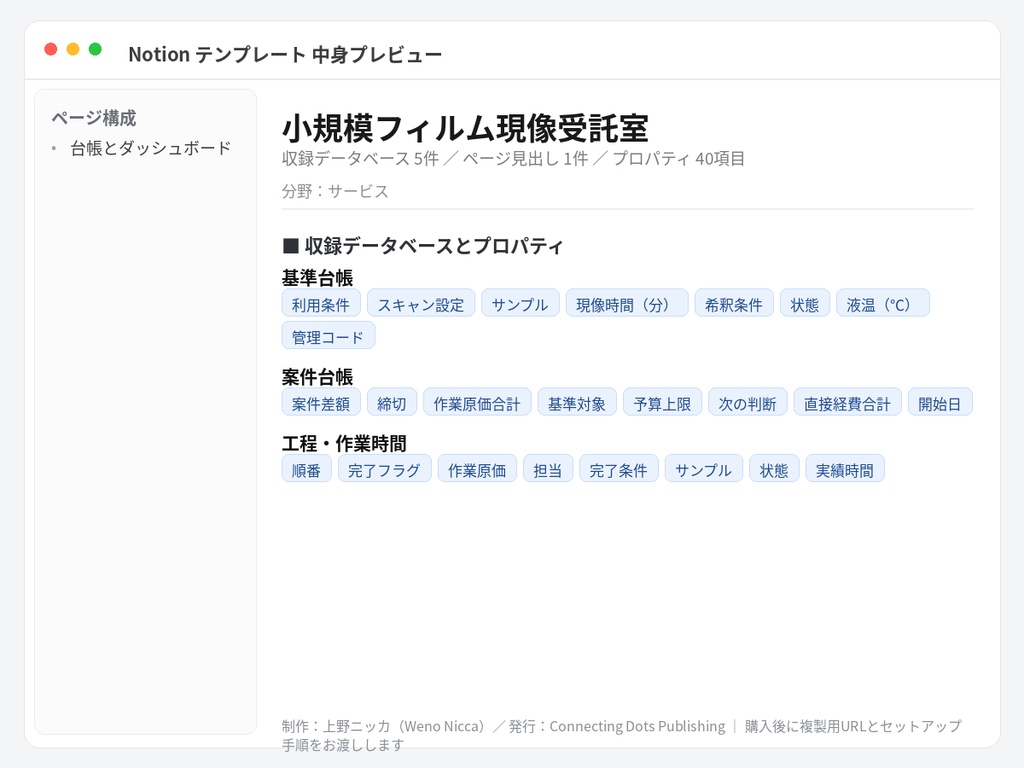Viewport: 1024px width, 768px height.
Task: Select the 状態 tag under 基準台帳
Action: (805, 303)
